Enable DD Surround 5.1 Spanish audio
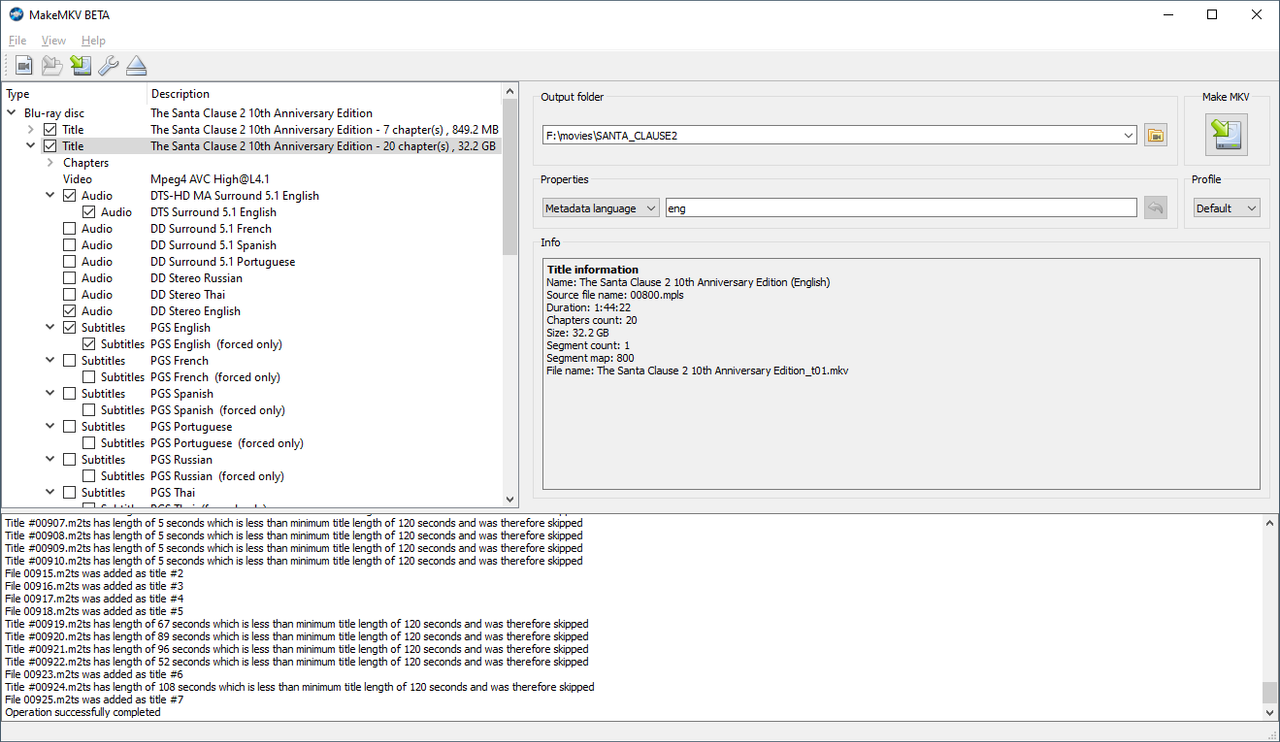 pyautogui.click(x=69, y=245)
